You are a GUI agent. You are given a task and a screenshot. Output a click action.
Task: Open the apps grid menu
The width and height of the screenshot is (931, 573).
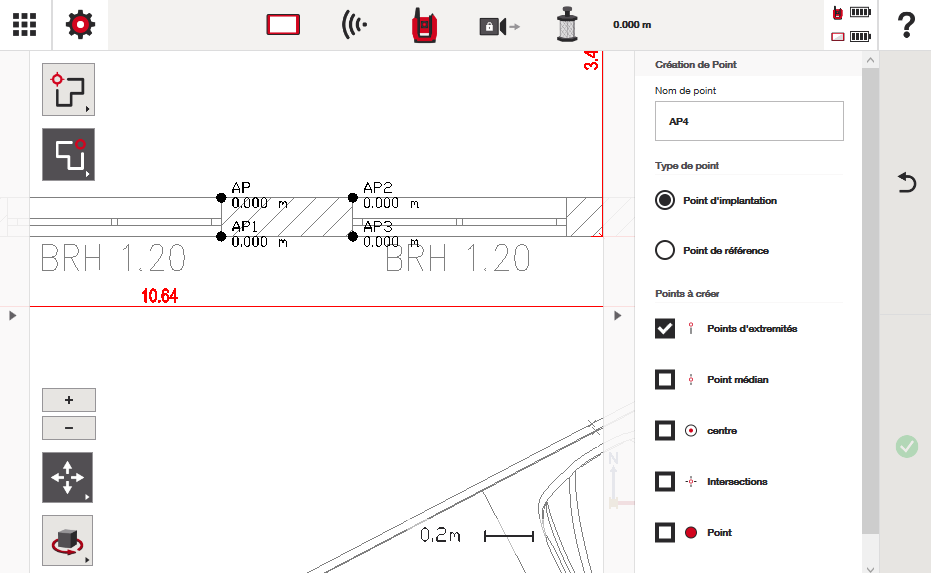point(25,25)
